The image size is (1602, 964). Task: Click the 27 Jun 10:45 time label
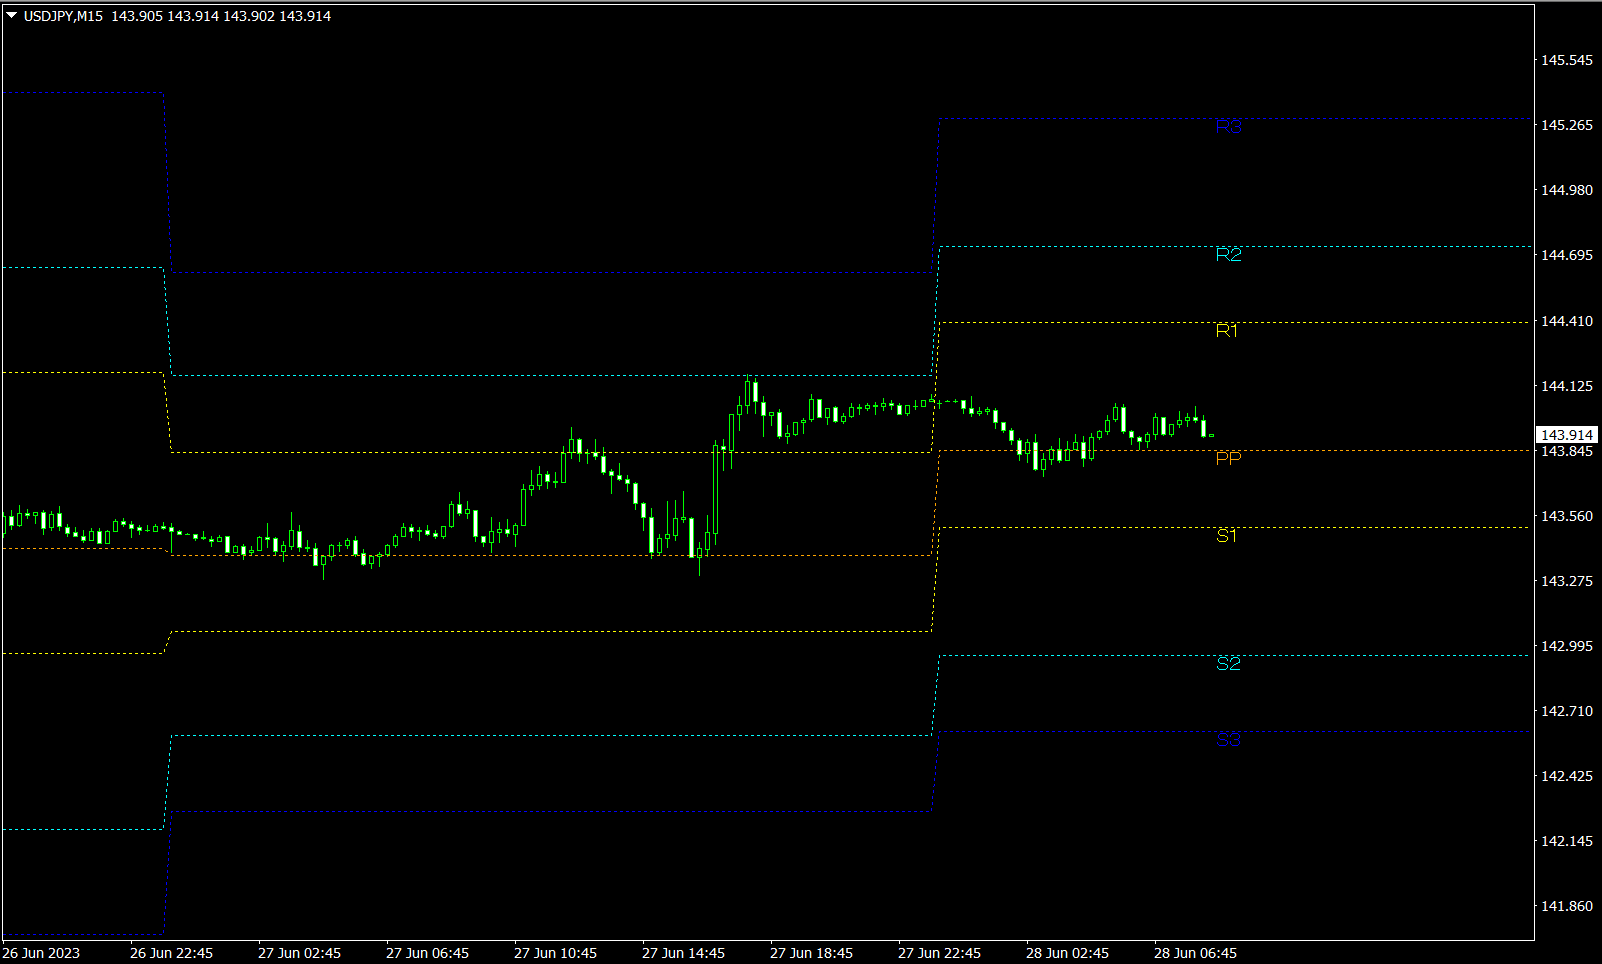click(555, 953)
